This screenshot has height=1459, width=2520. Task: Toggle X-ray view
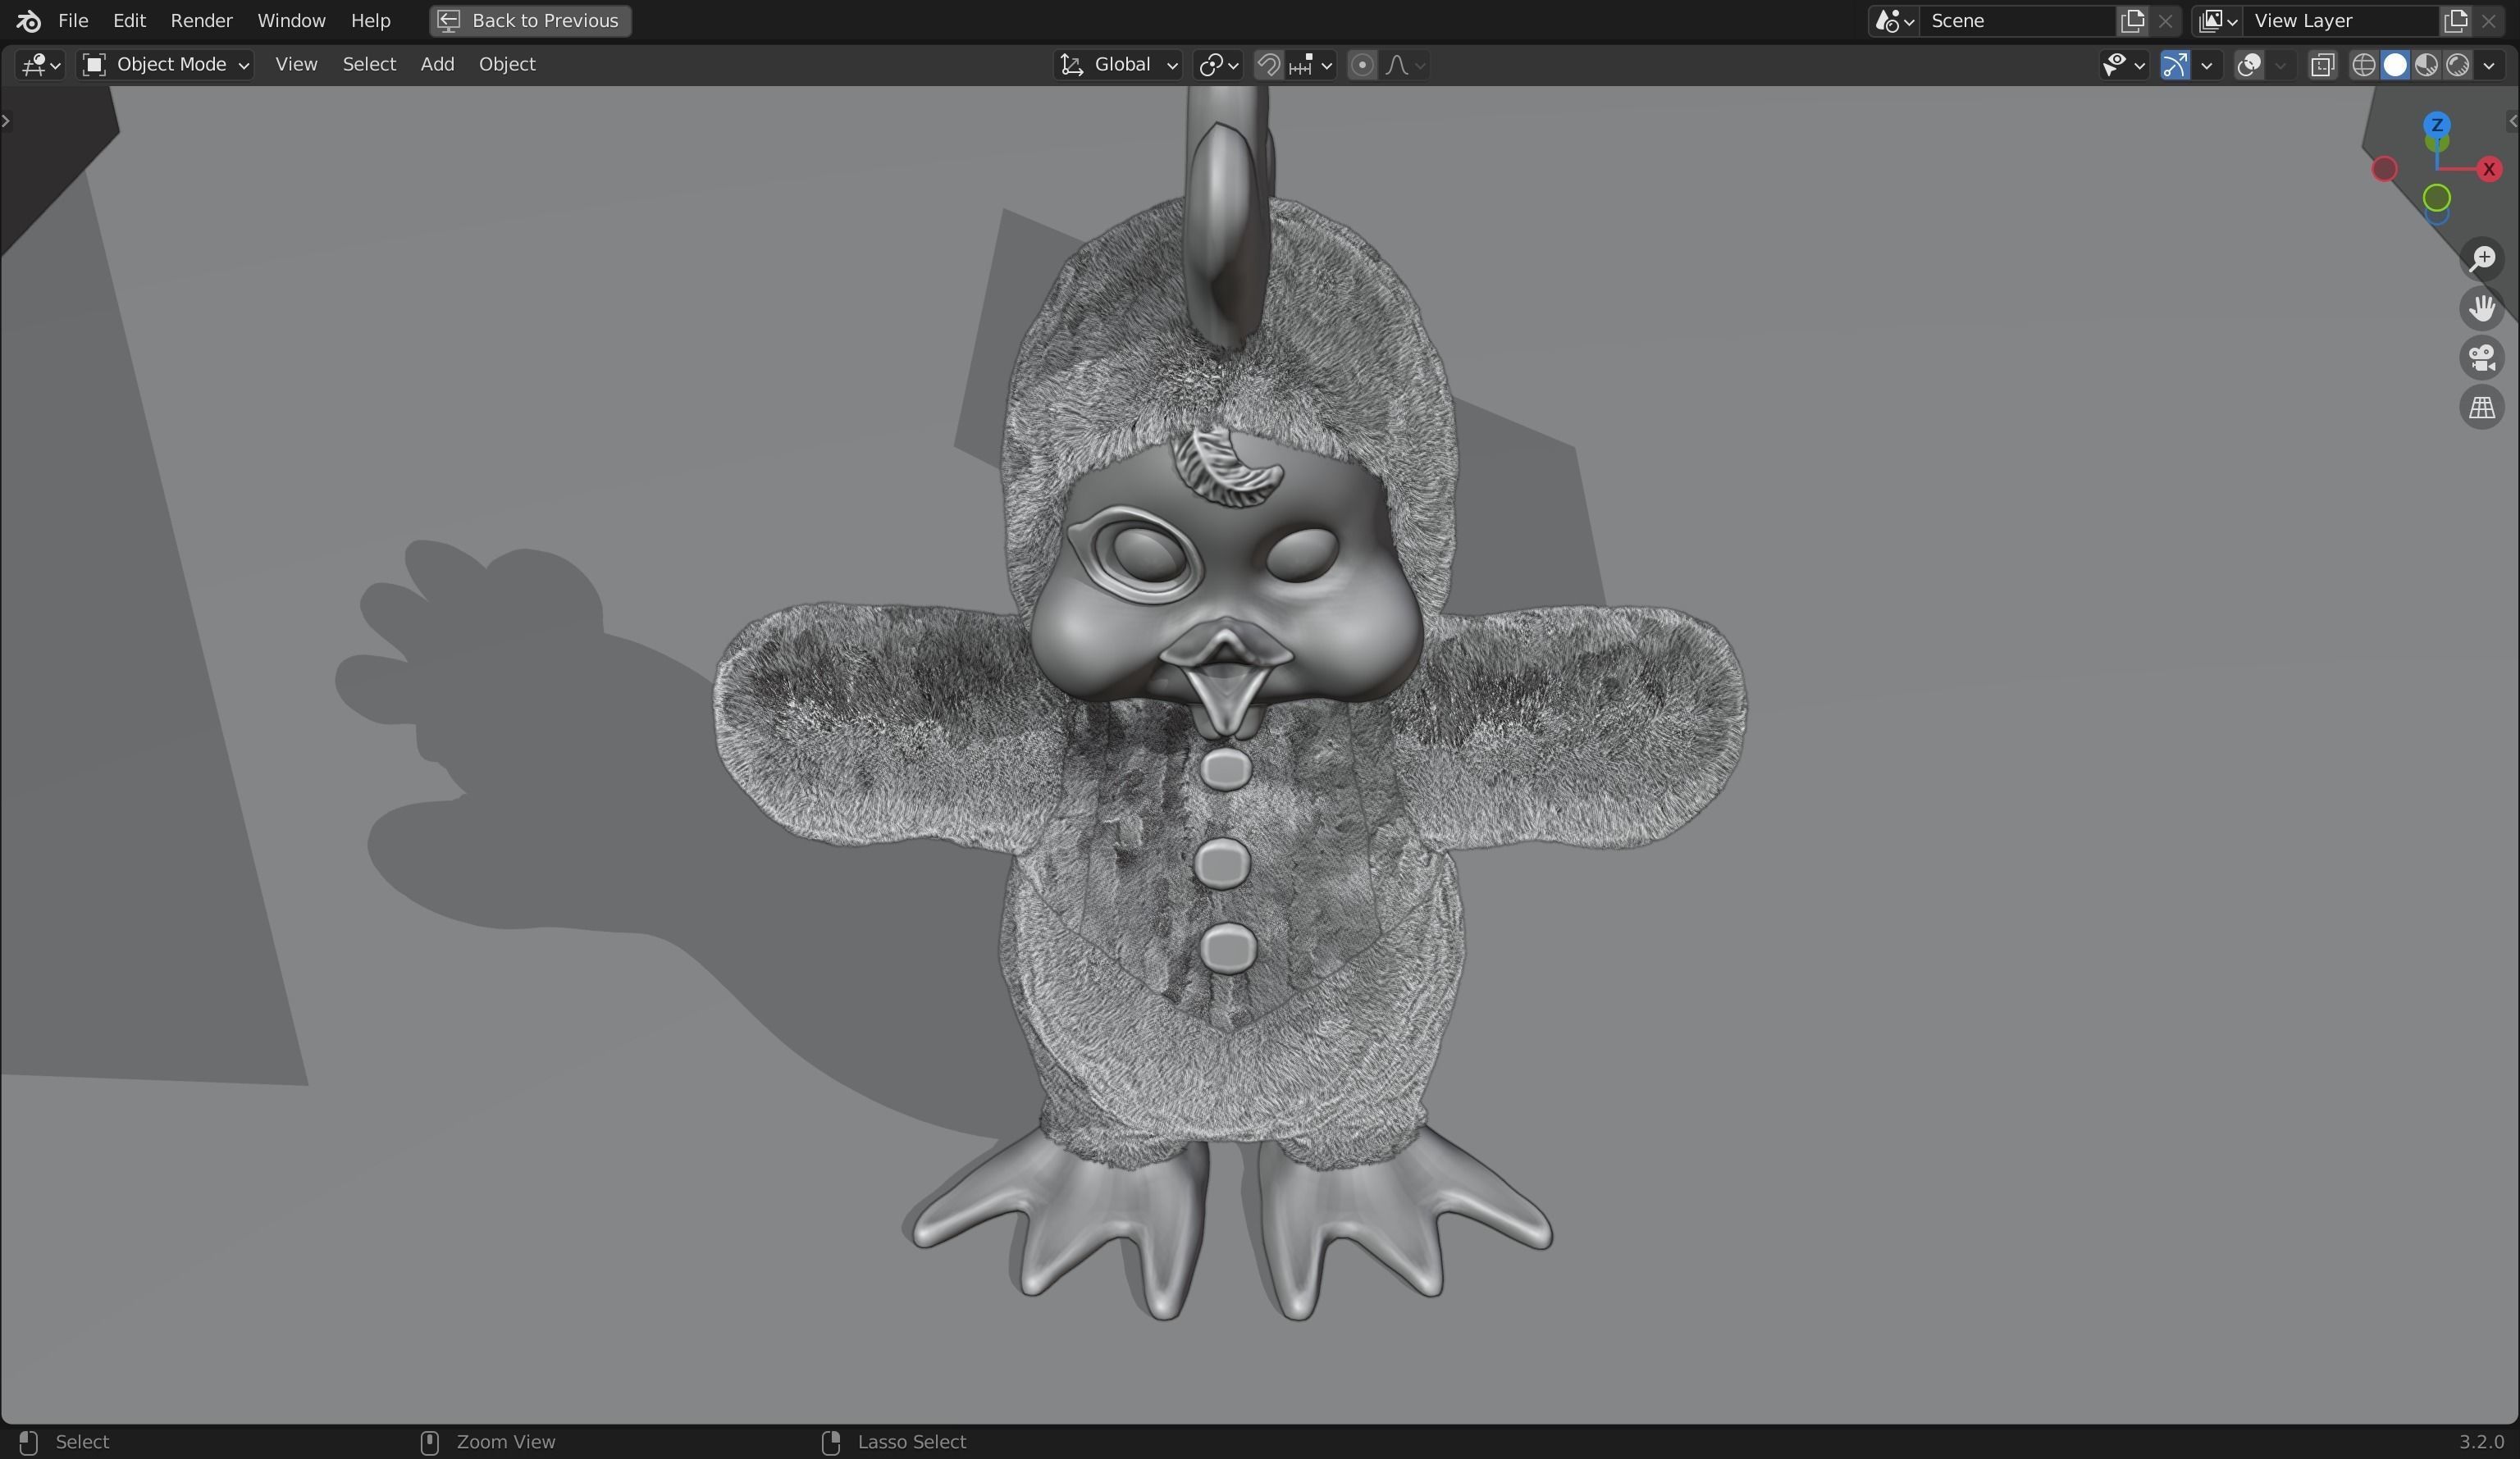pos(2322,65)
